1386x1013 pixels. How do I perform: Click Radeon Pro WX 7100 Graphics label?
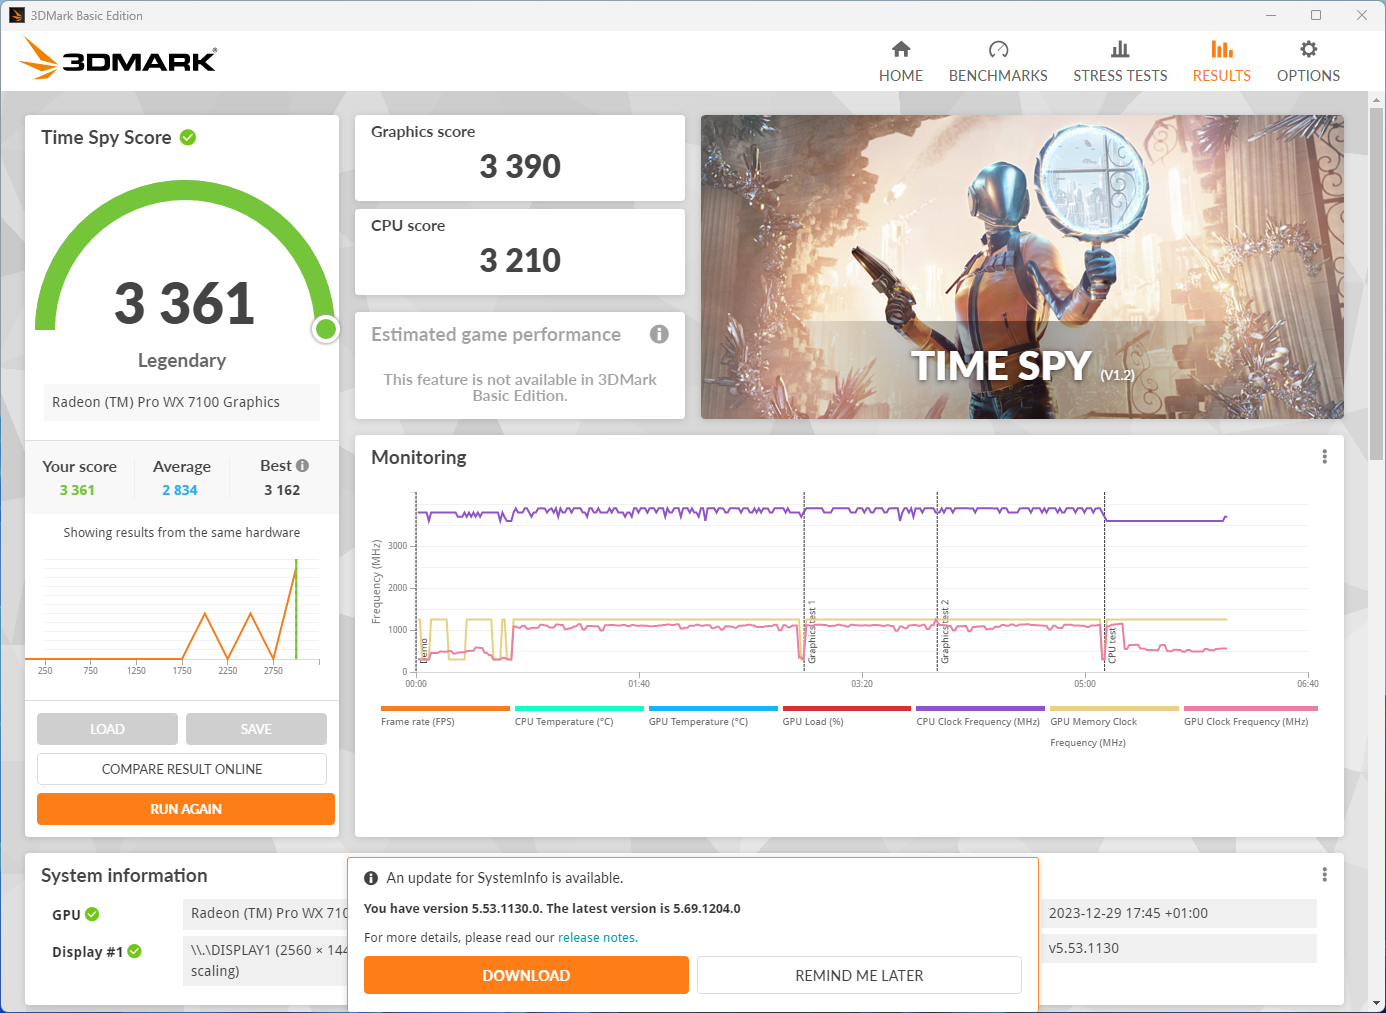[x=182, y=402]
